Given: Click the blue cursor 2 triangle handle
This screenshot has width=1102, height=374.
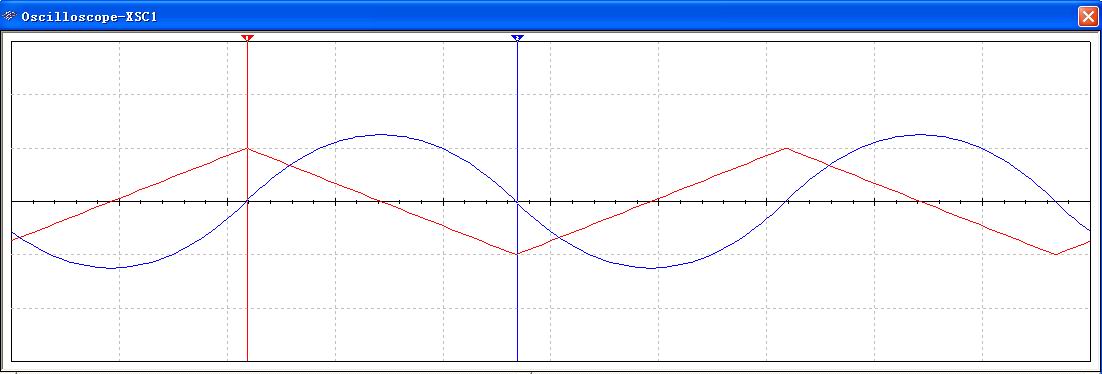Looking at the screenshot, I should (517, 37).
